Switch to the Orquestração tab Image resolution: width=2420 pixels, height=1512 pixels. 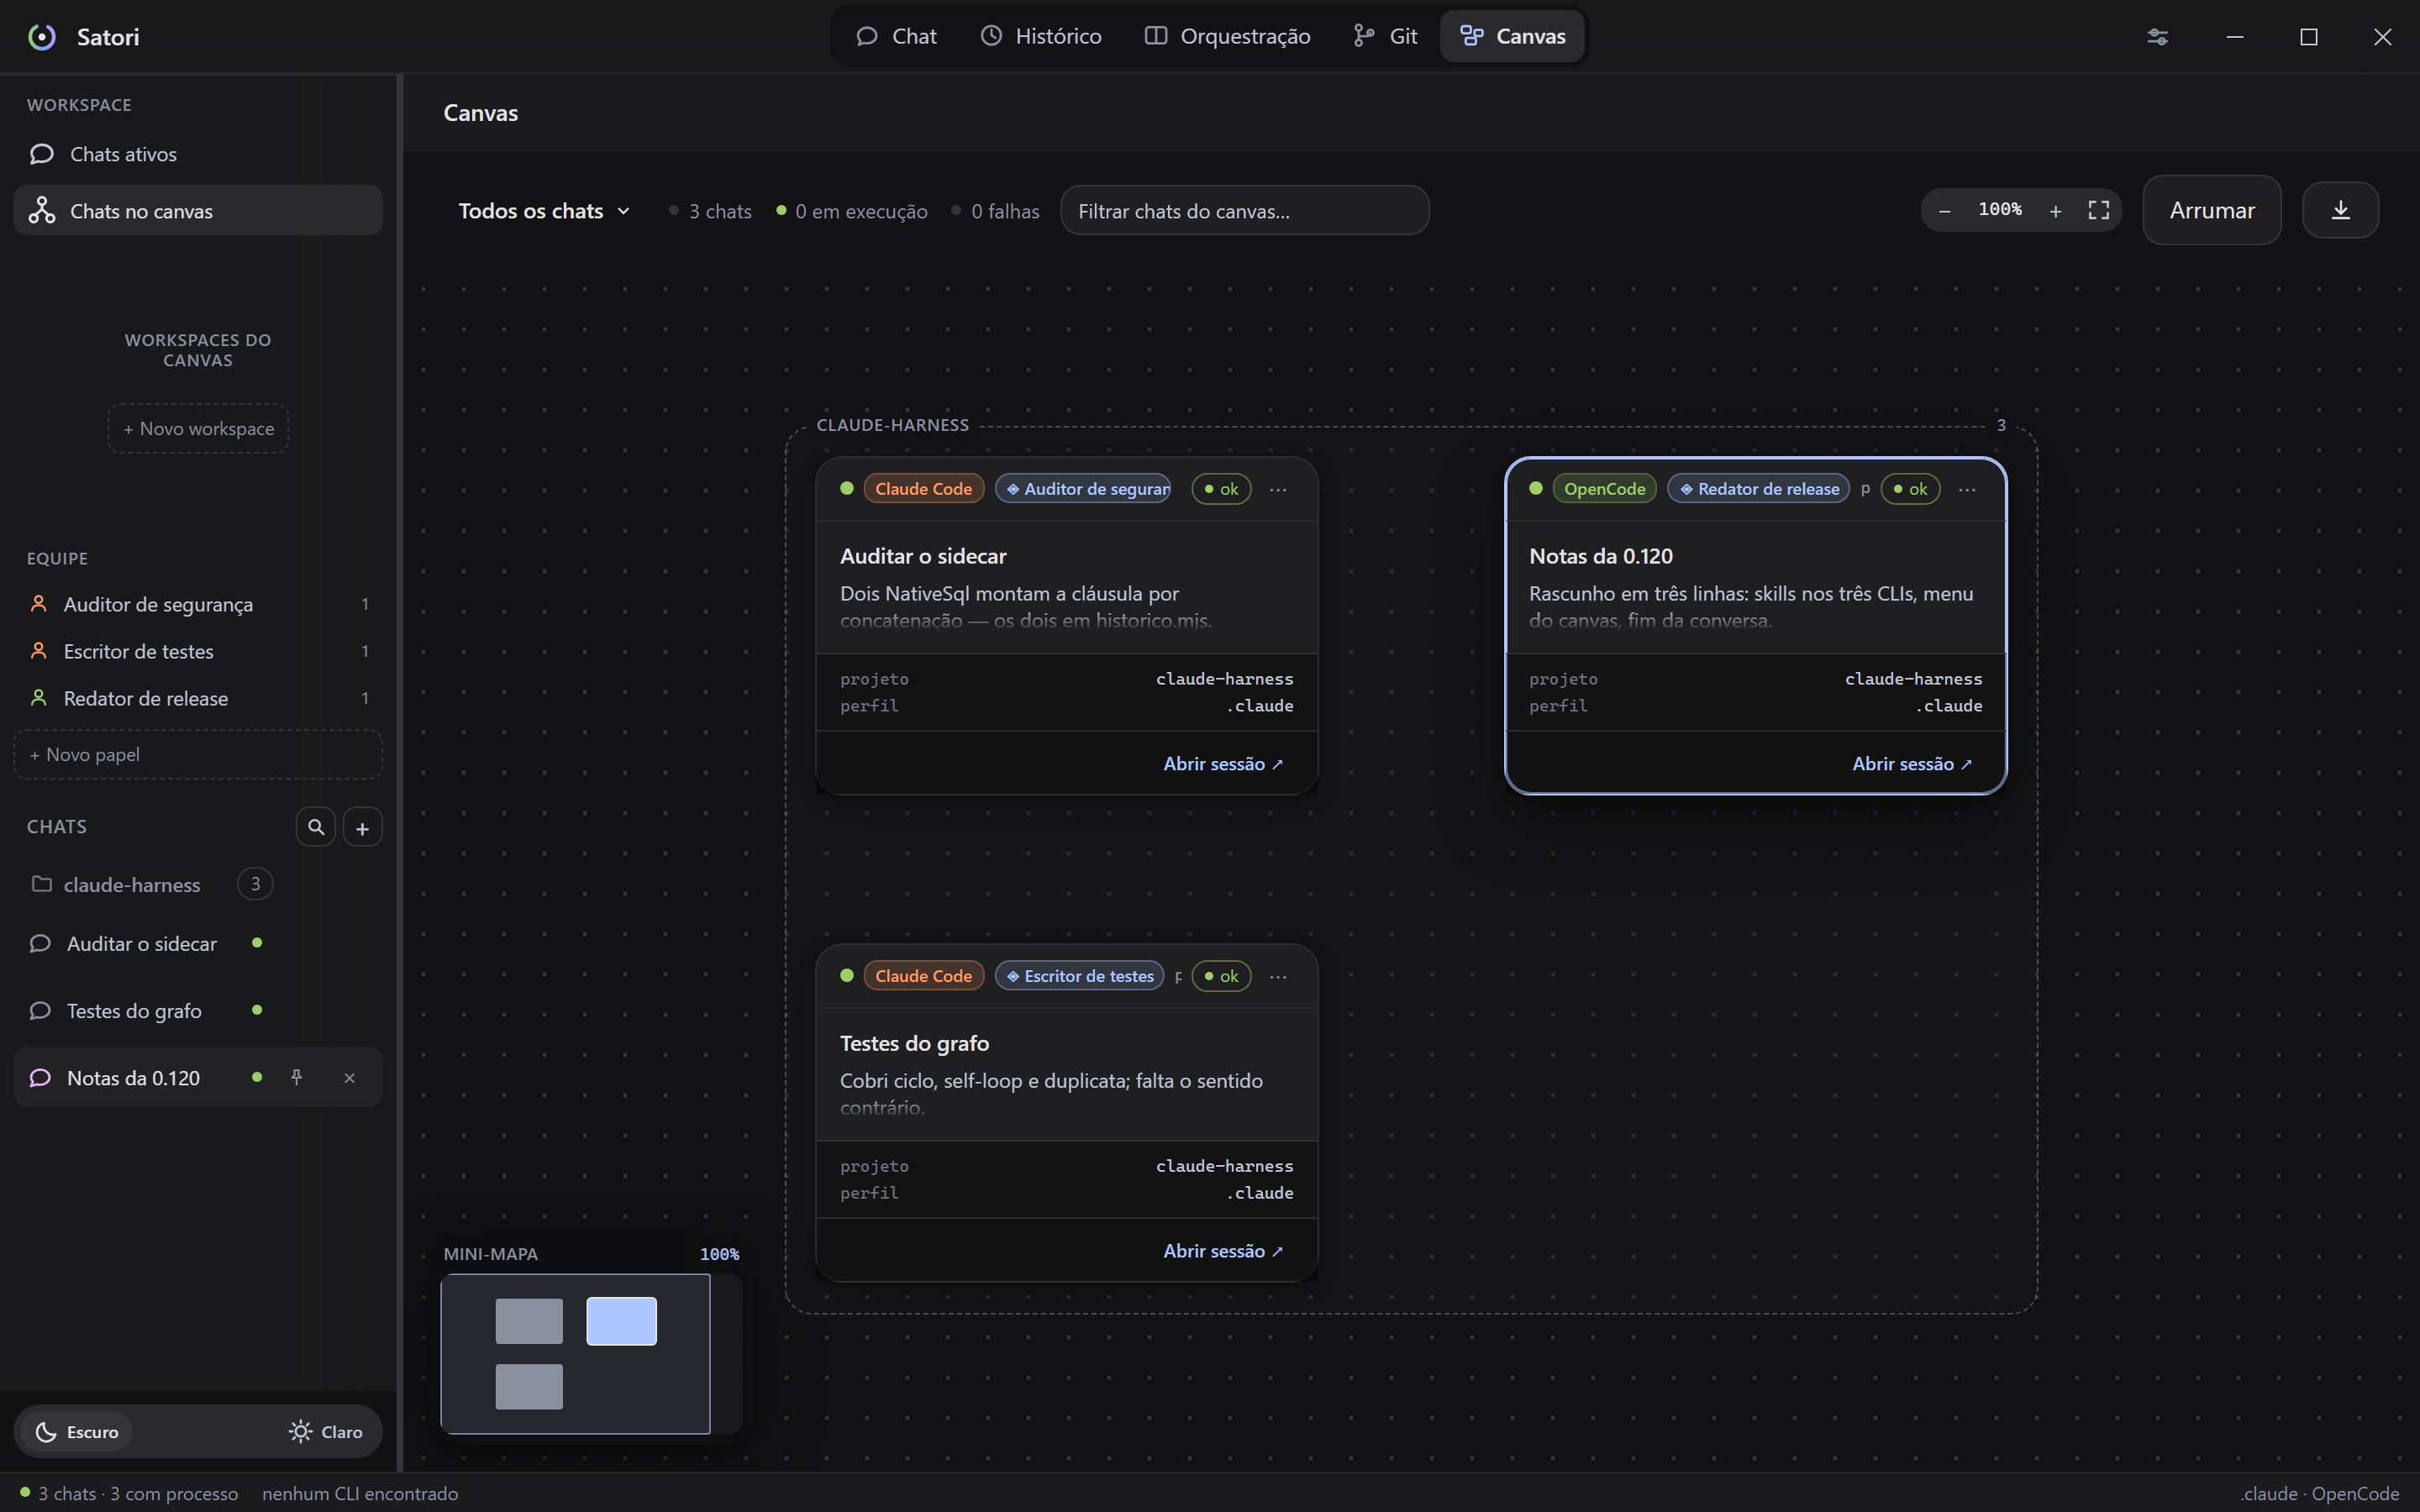(1227, 36)
